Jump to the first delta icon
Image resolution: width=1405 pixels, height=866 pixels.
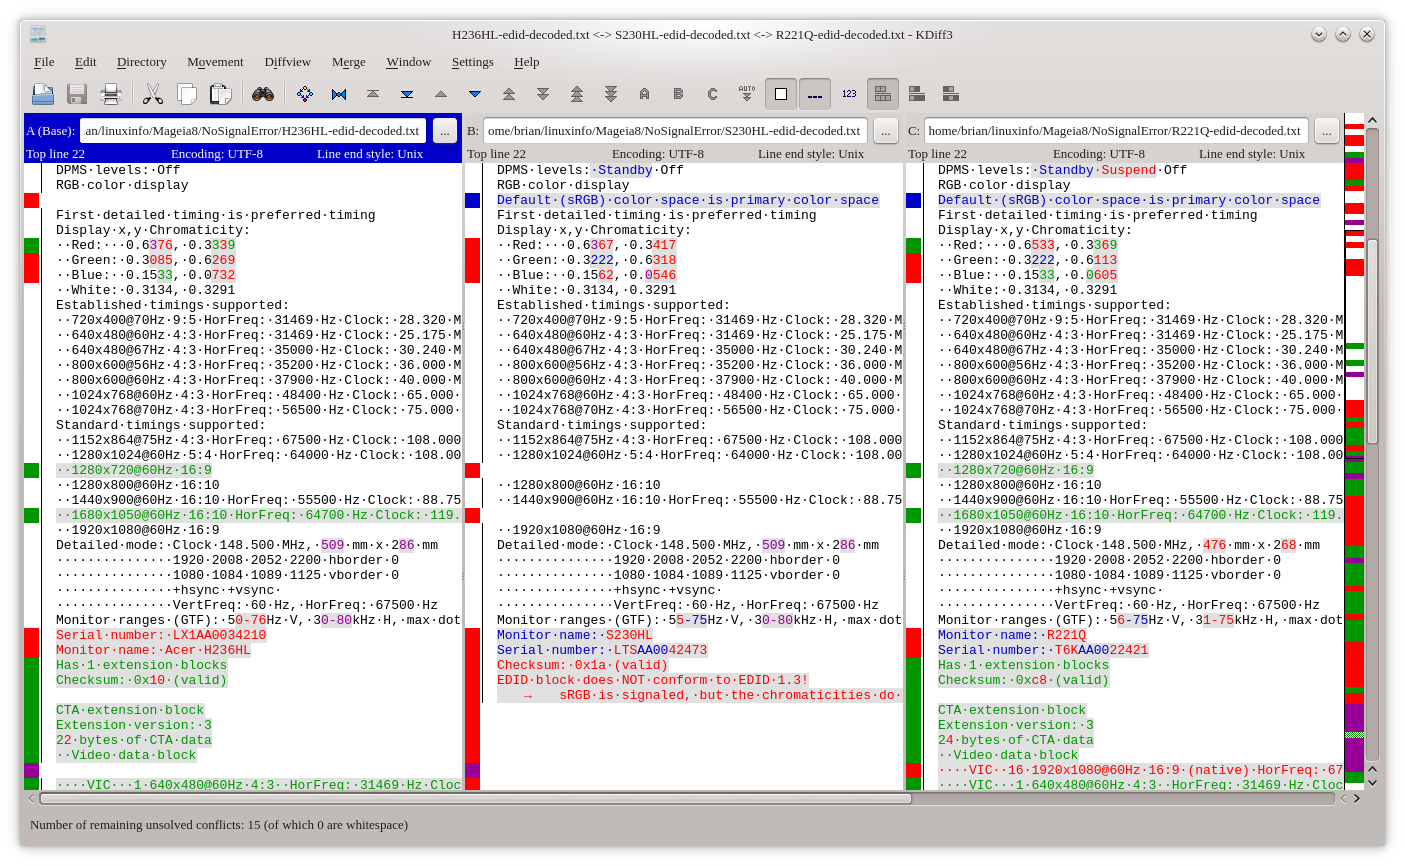click(373, 94)
